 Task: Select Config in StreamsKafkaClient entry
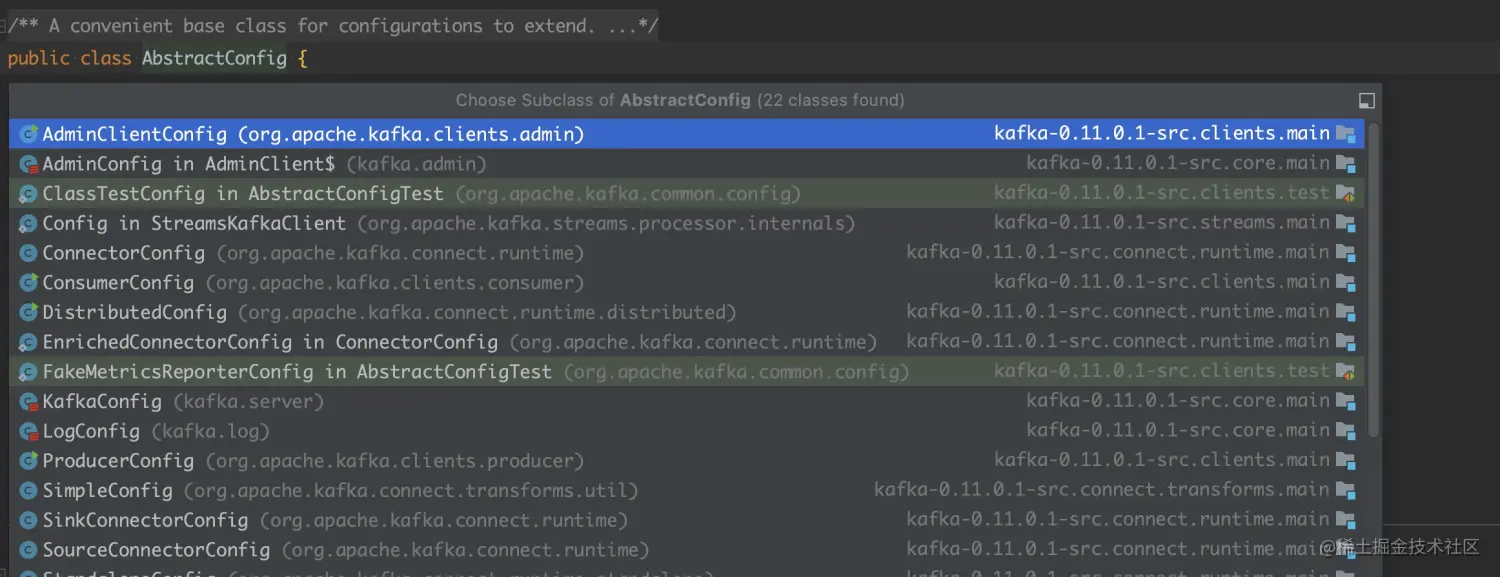point(687,223)
